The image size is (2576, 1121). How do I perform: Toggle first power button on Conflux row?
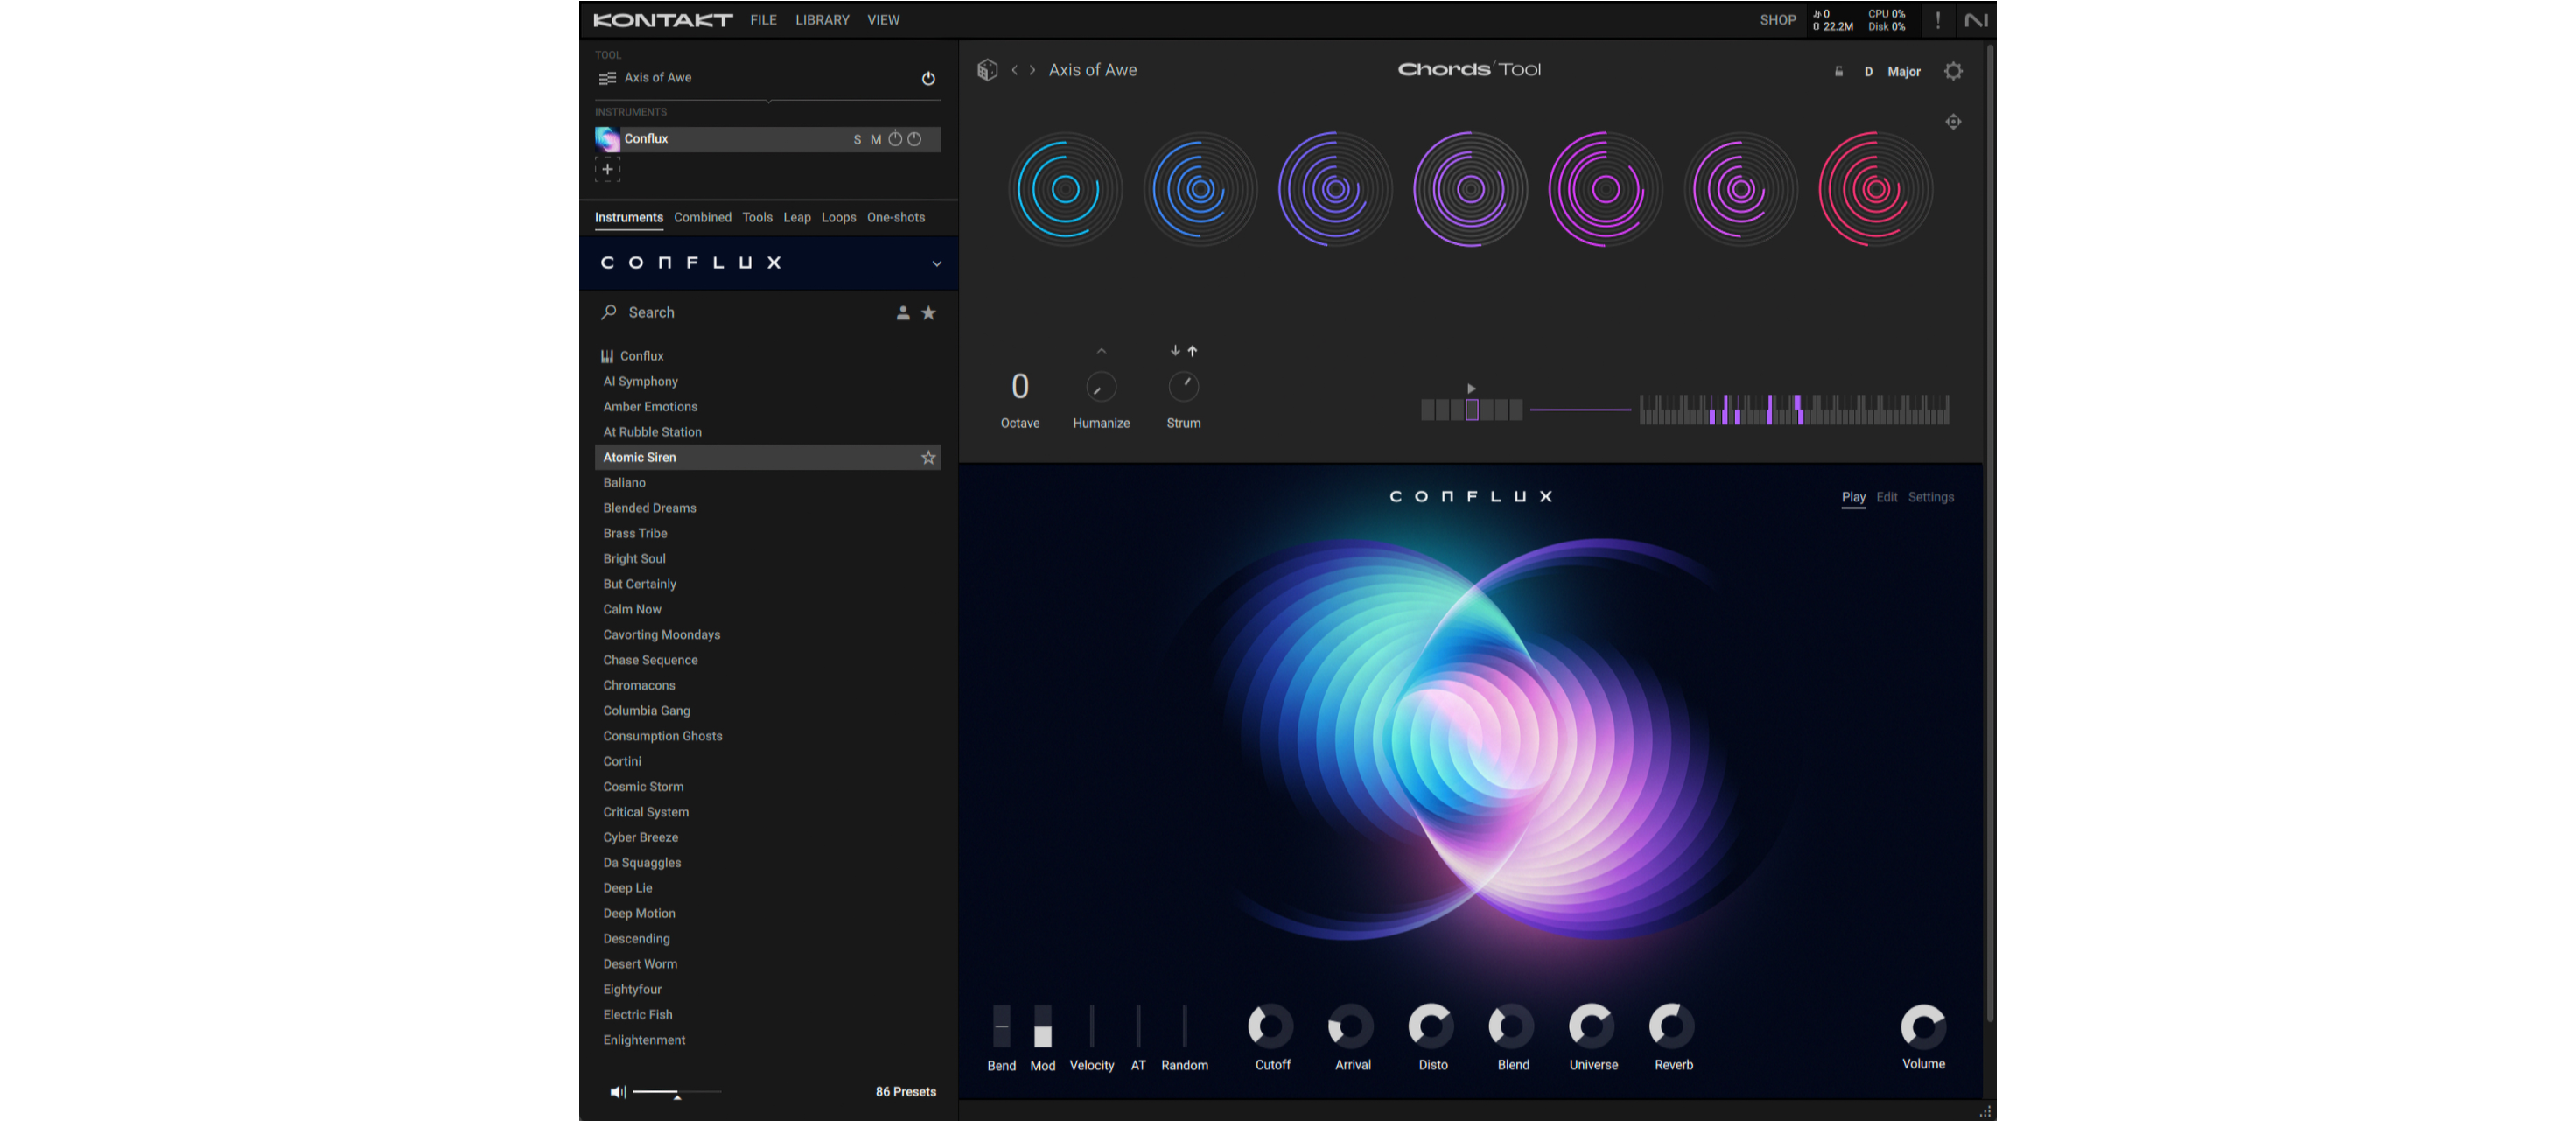[895, 139]
